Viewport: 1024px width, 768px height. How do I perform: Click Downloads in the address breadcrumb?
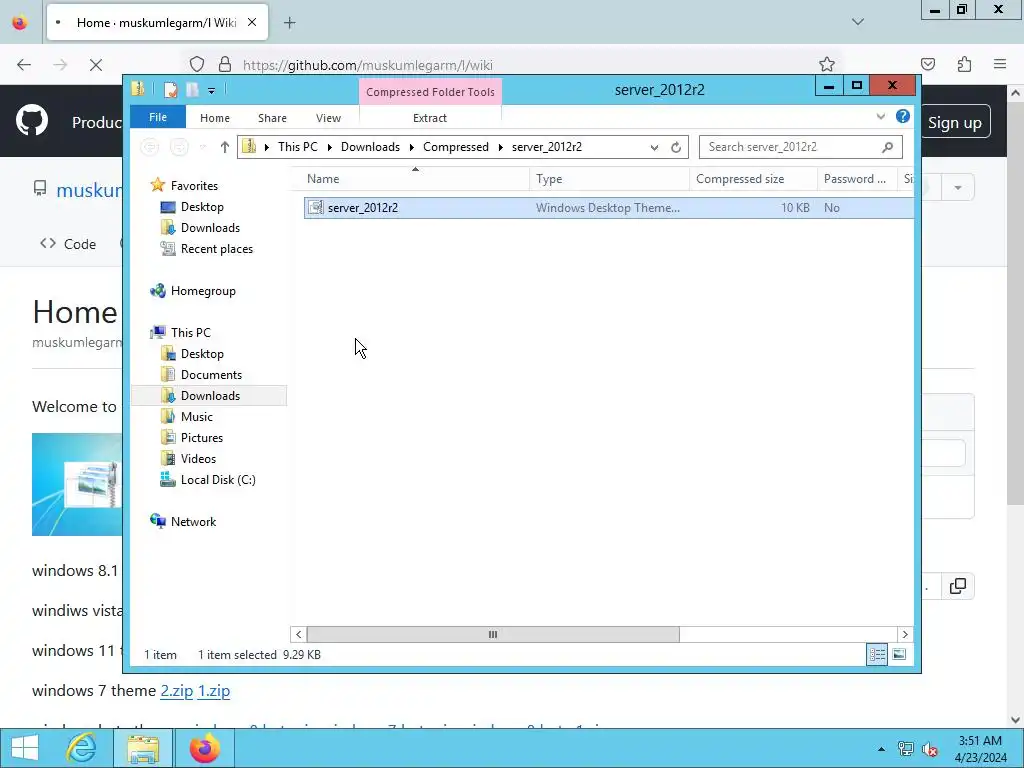[370, 147]
